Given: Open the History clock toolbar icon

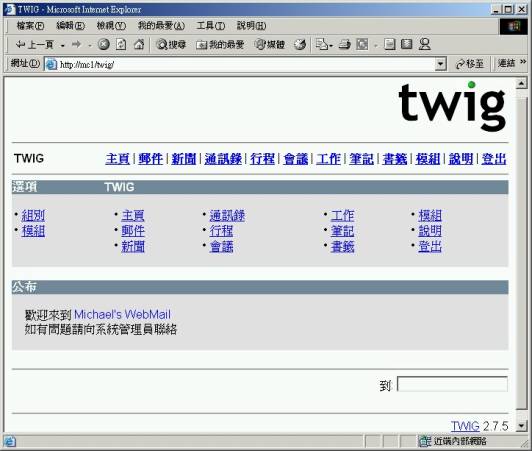Looking at the screenshot, I should 300,44.
